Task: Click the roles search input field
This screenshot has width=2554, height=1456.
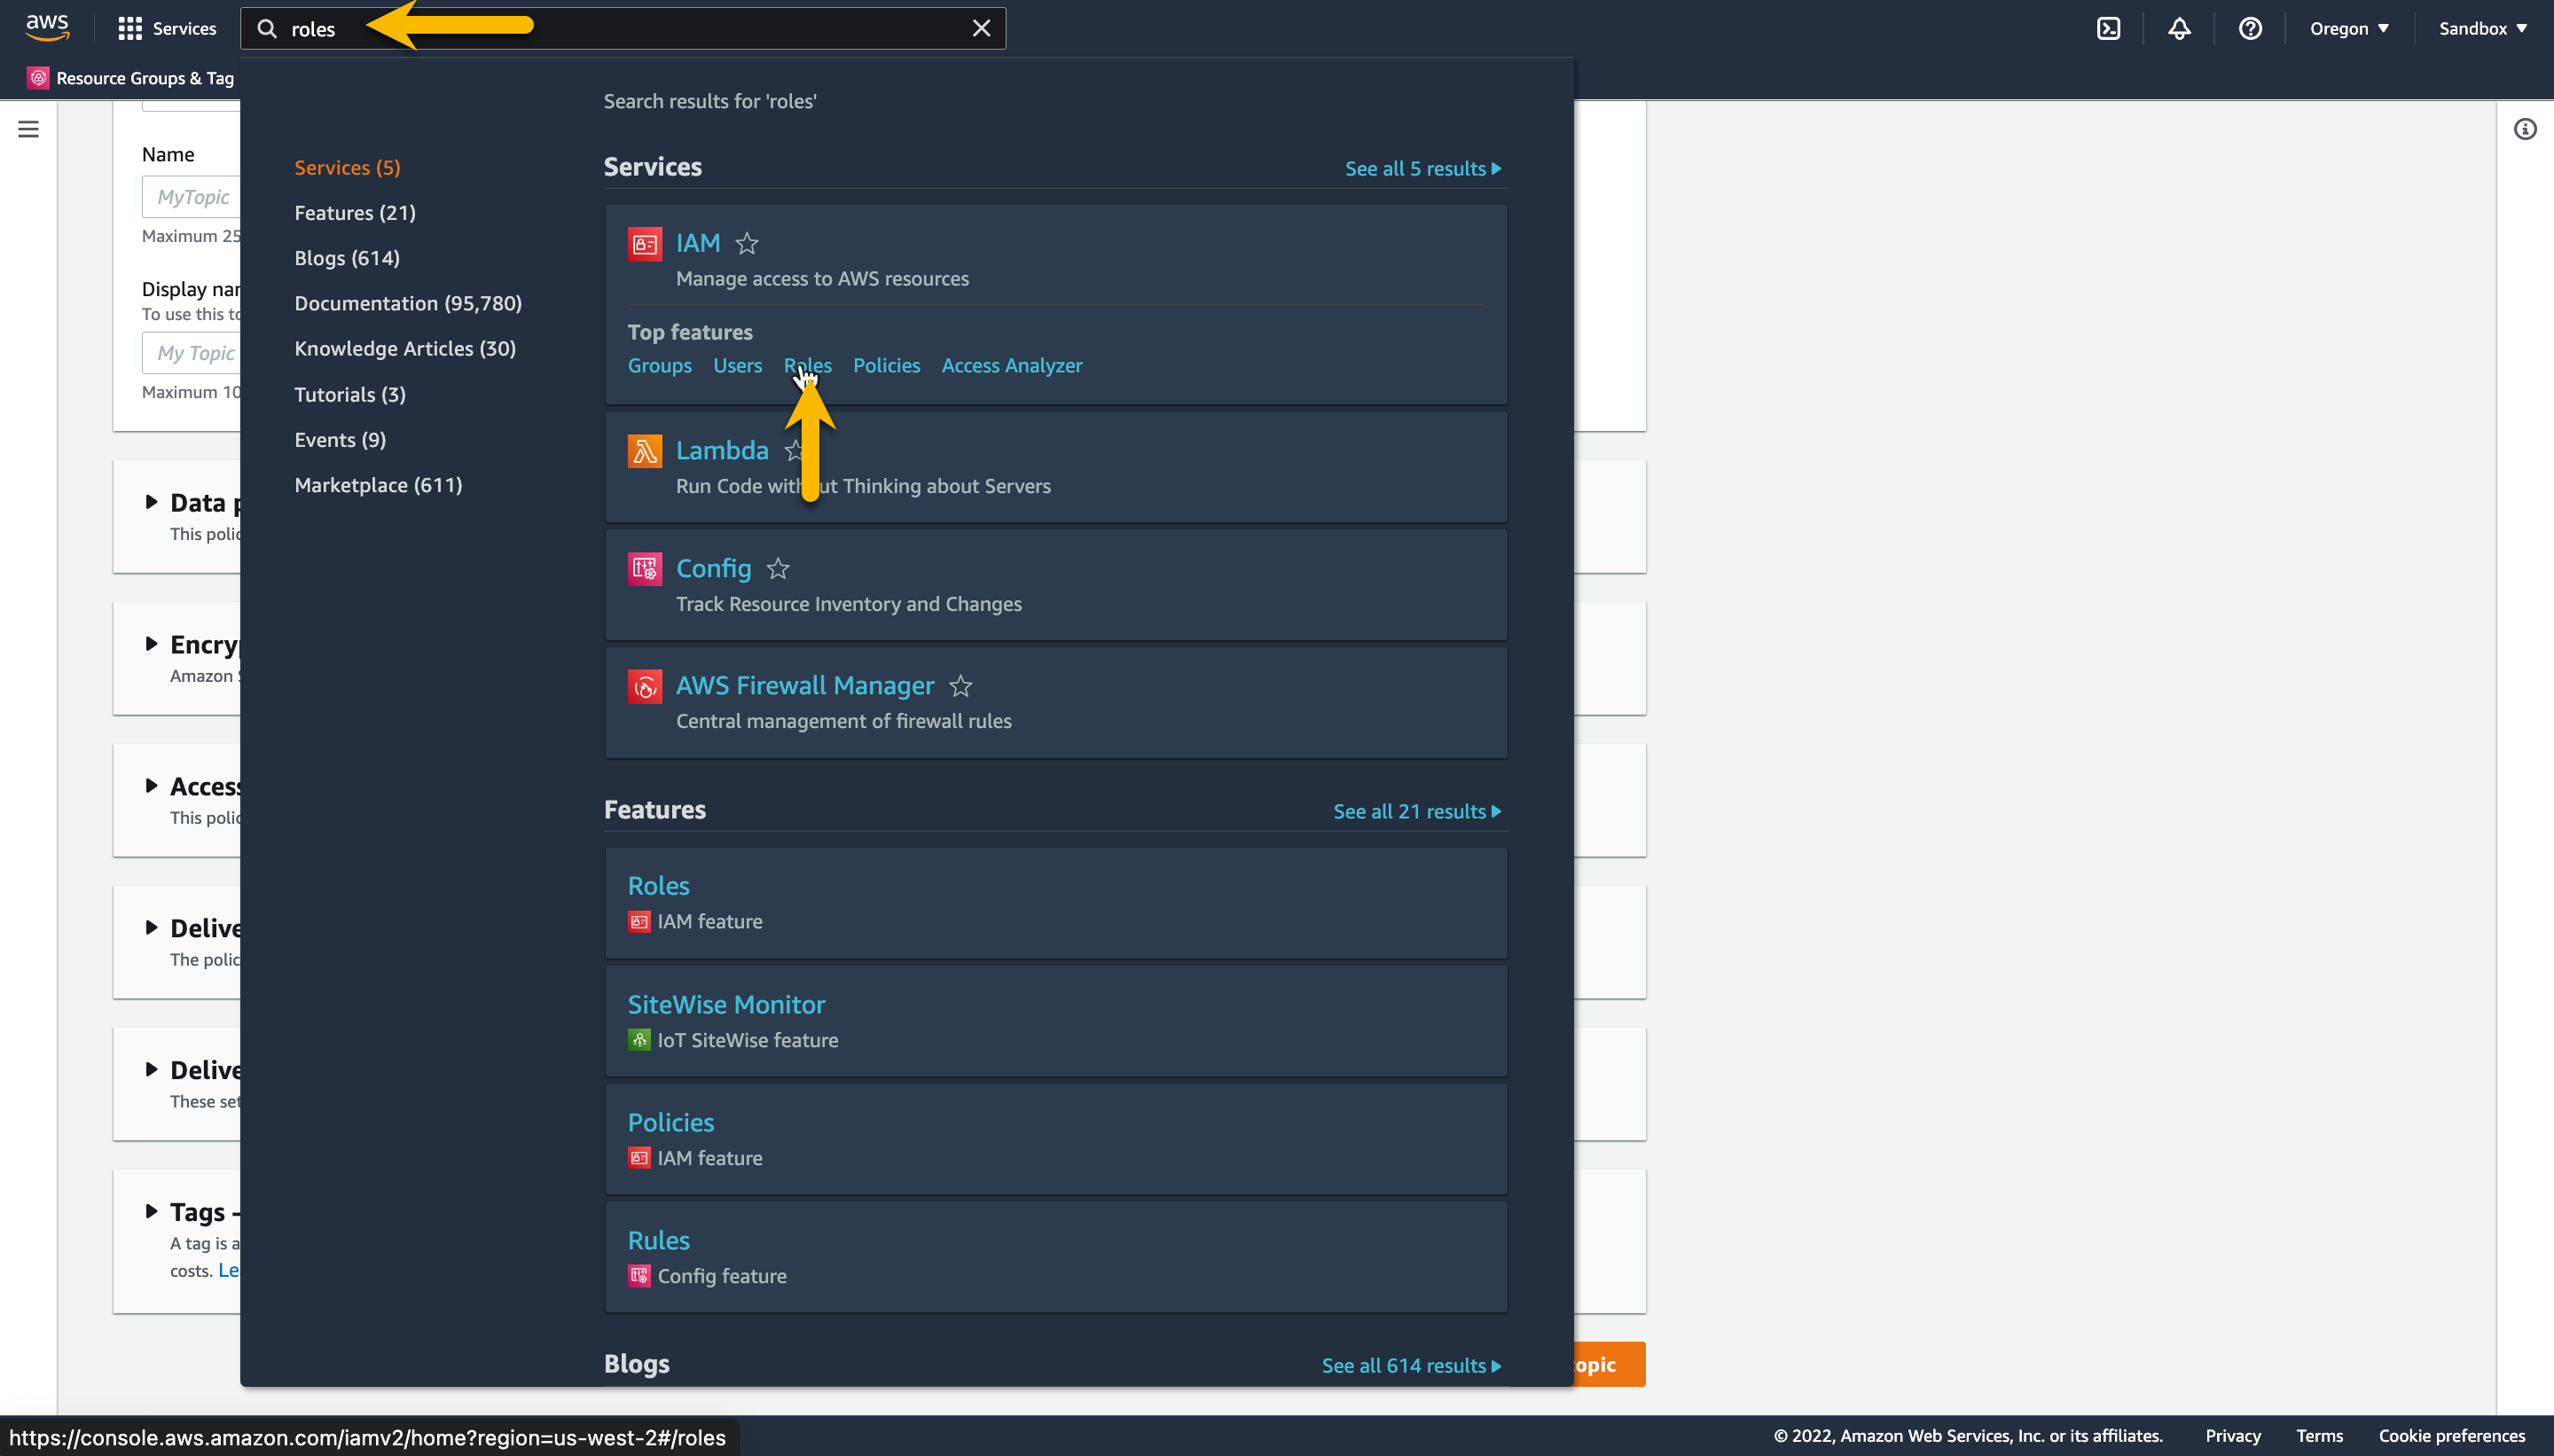Action: pos(640,28)
